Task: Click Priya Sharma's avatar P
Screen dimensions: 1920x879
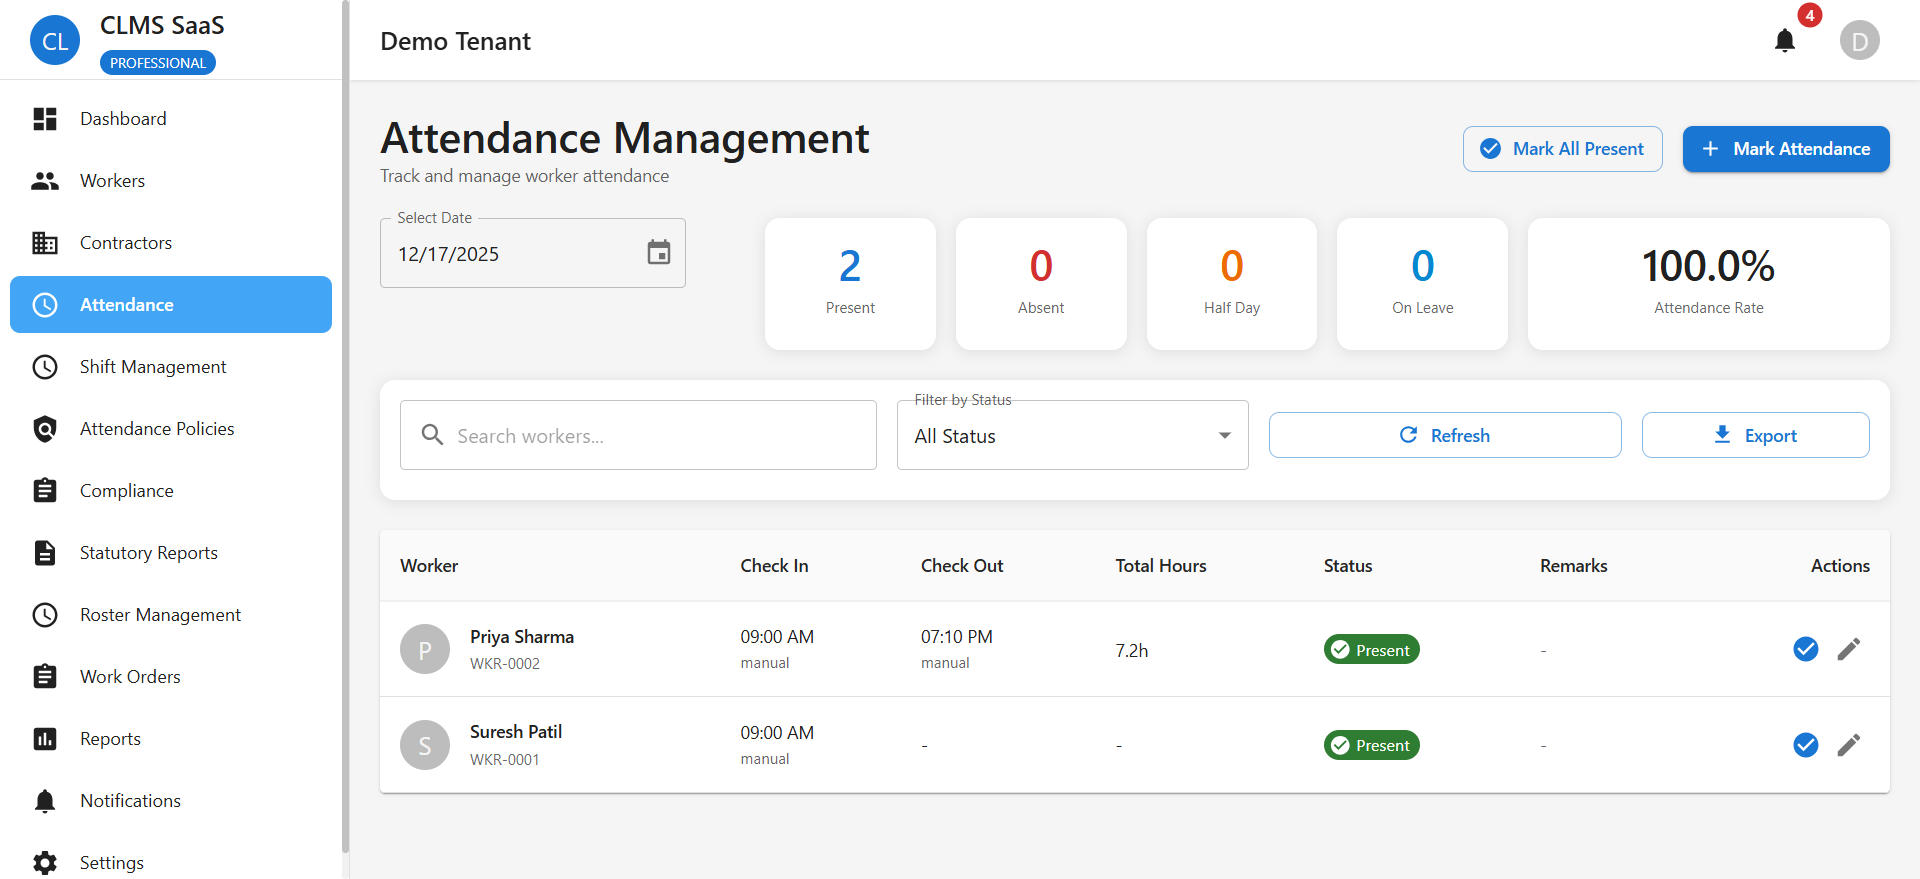Action: coord(425,650)
